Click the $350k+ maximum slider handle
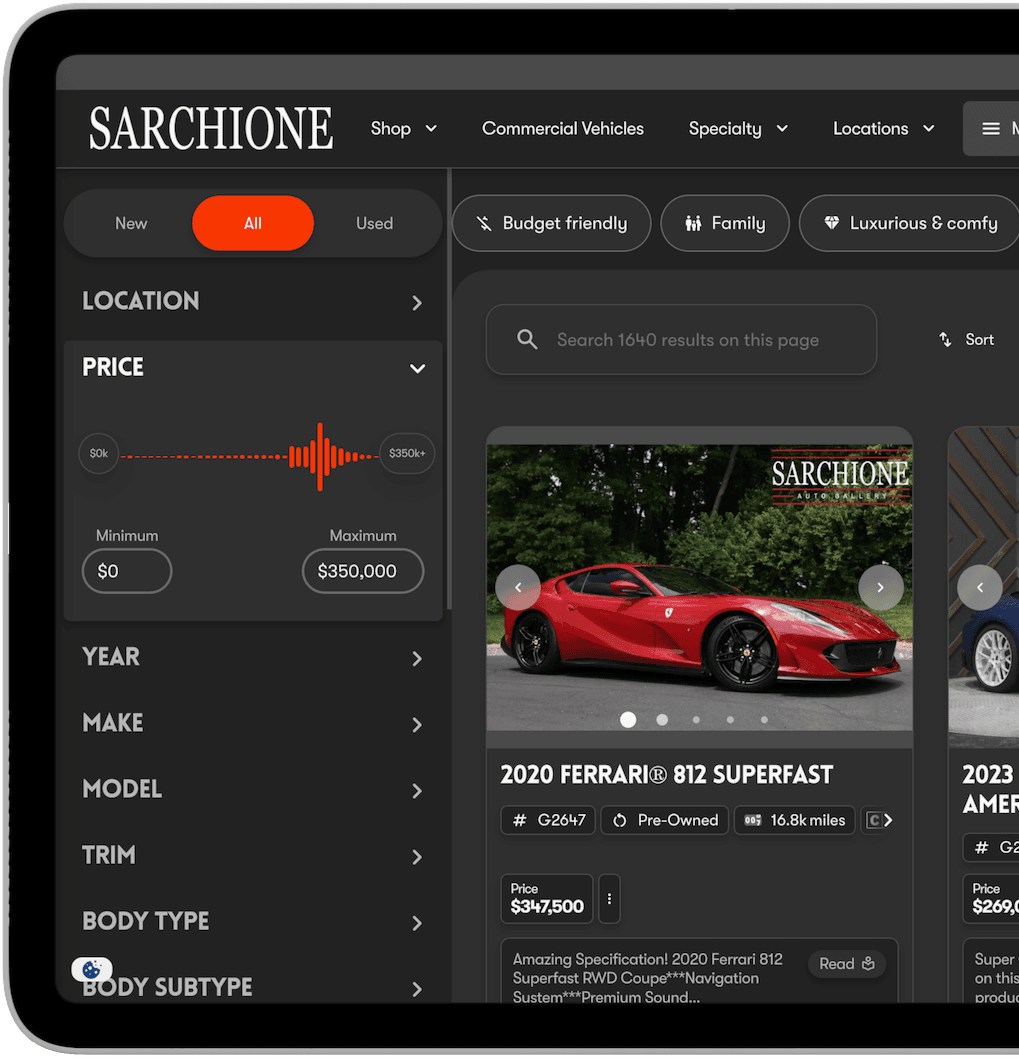Image resolution: width=1019 pixels, height=1060 pixels. [x=407, y=453]
